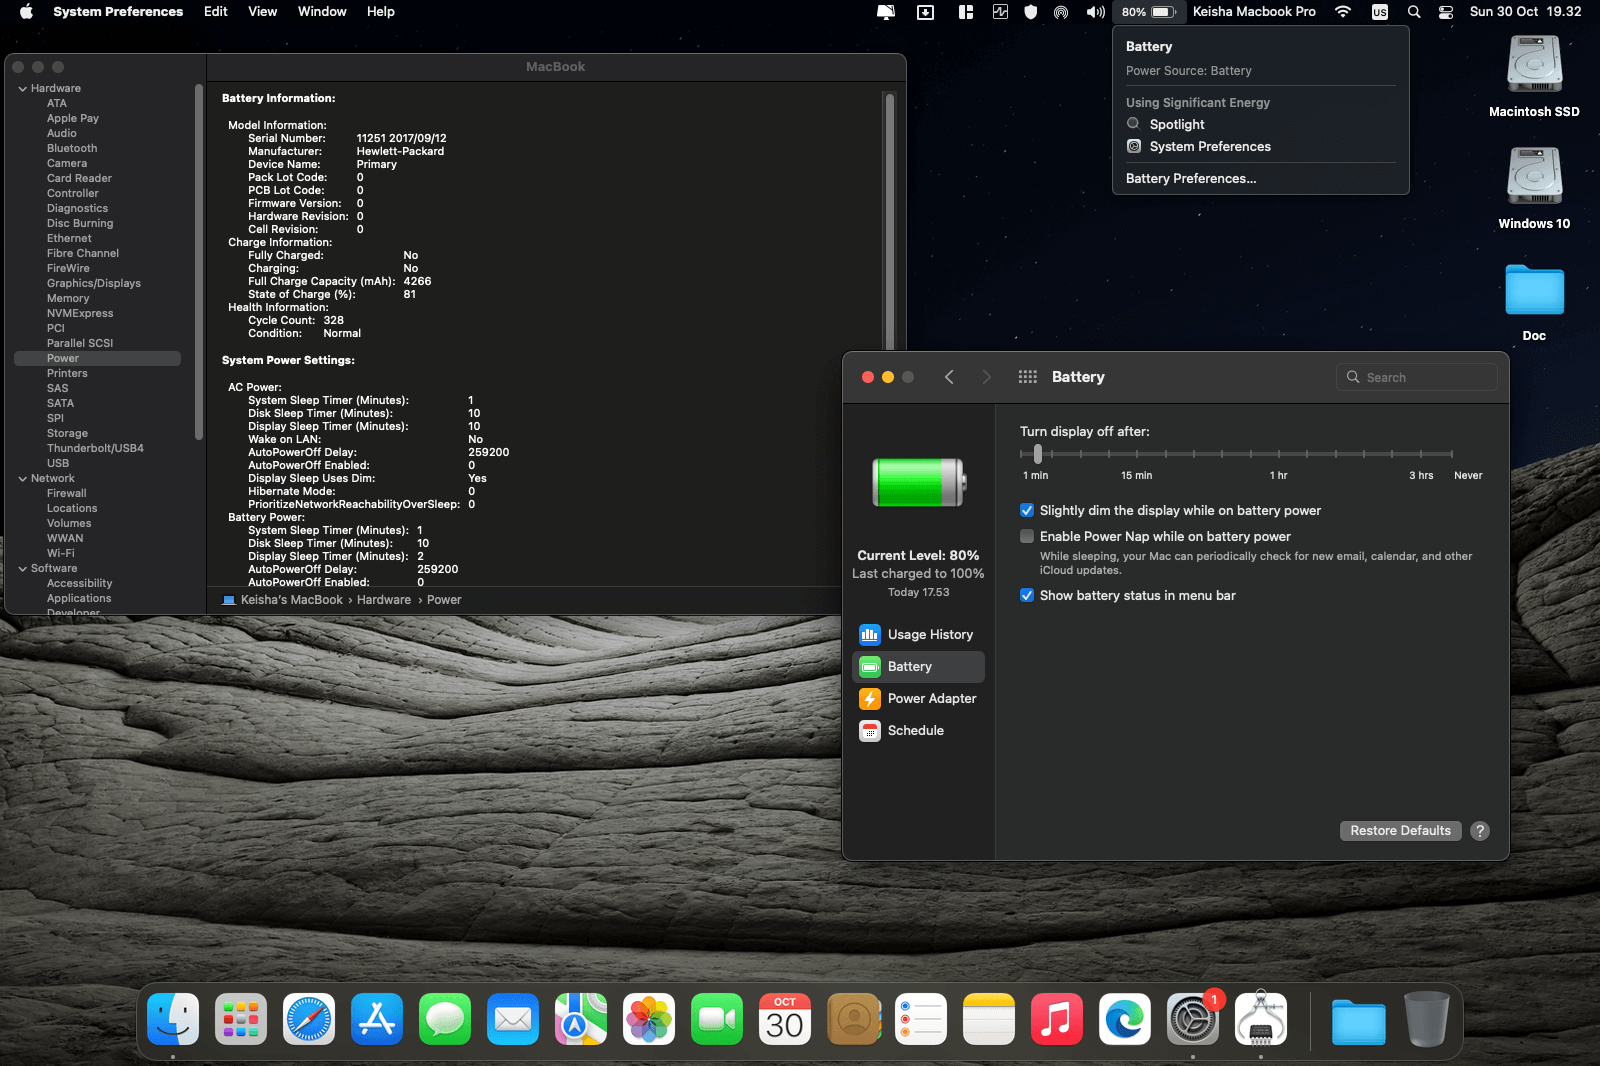Screen dimensions: 1600x1066
Task: Click the Search field in Battery window
Action: (x=1416, y=377)
